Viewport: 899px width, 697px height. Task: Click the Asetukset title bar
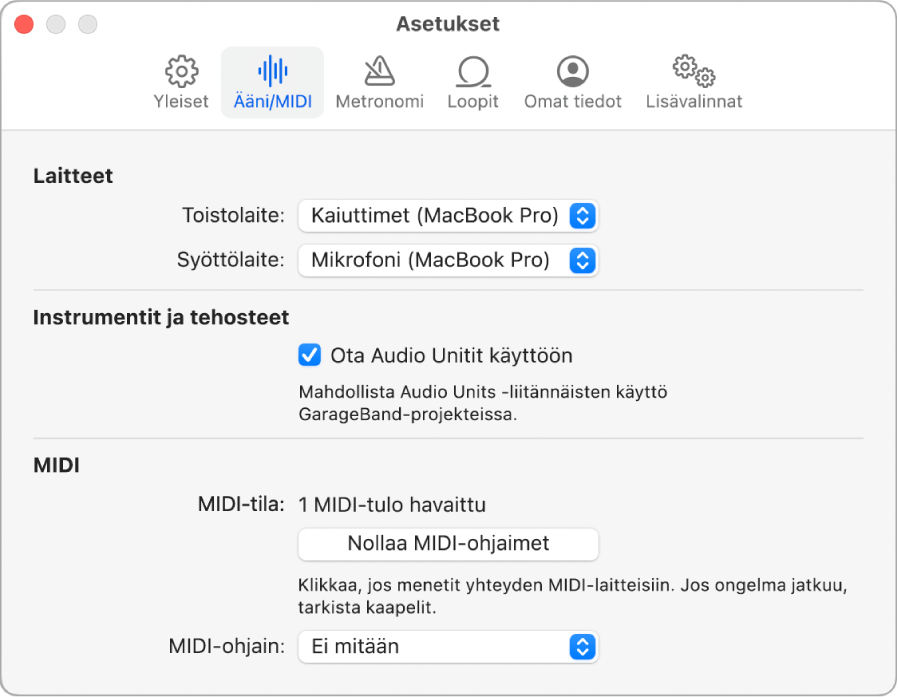tap(449, 23)
